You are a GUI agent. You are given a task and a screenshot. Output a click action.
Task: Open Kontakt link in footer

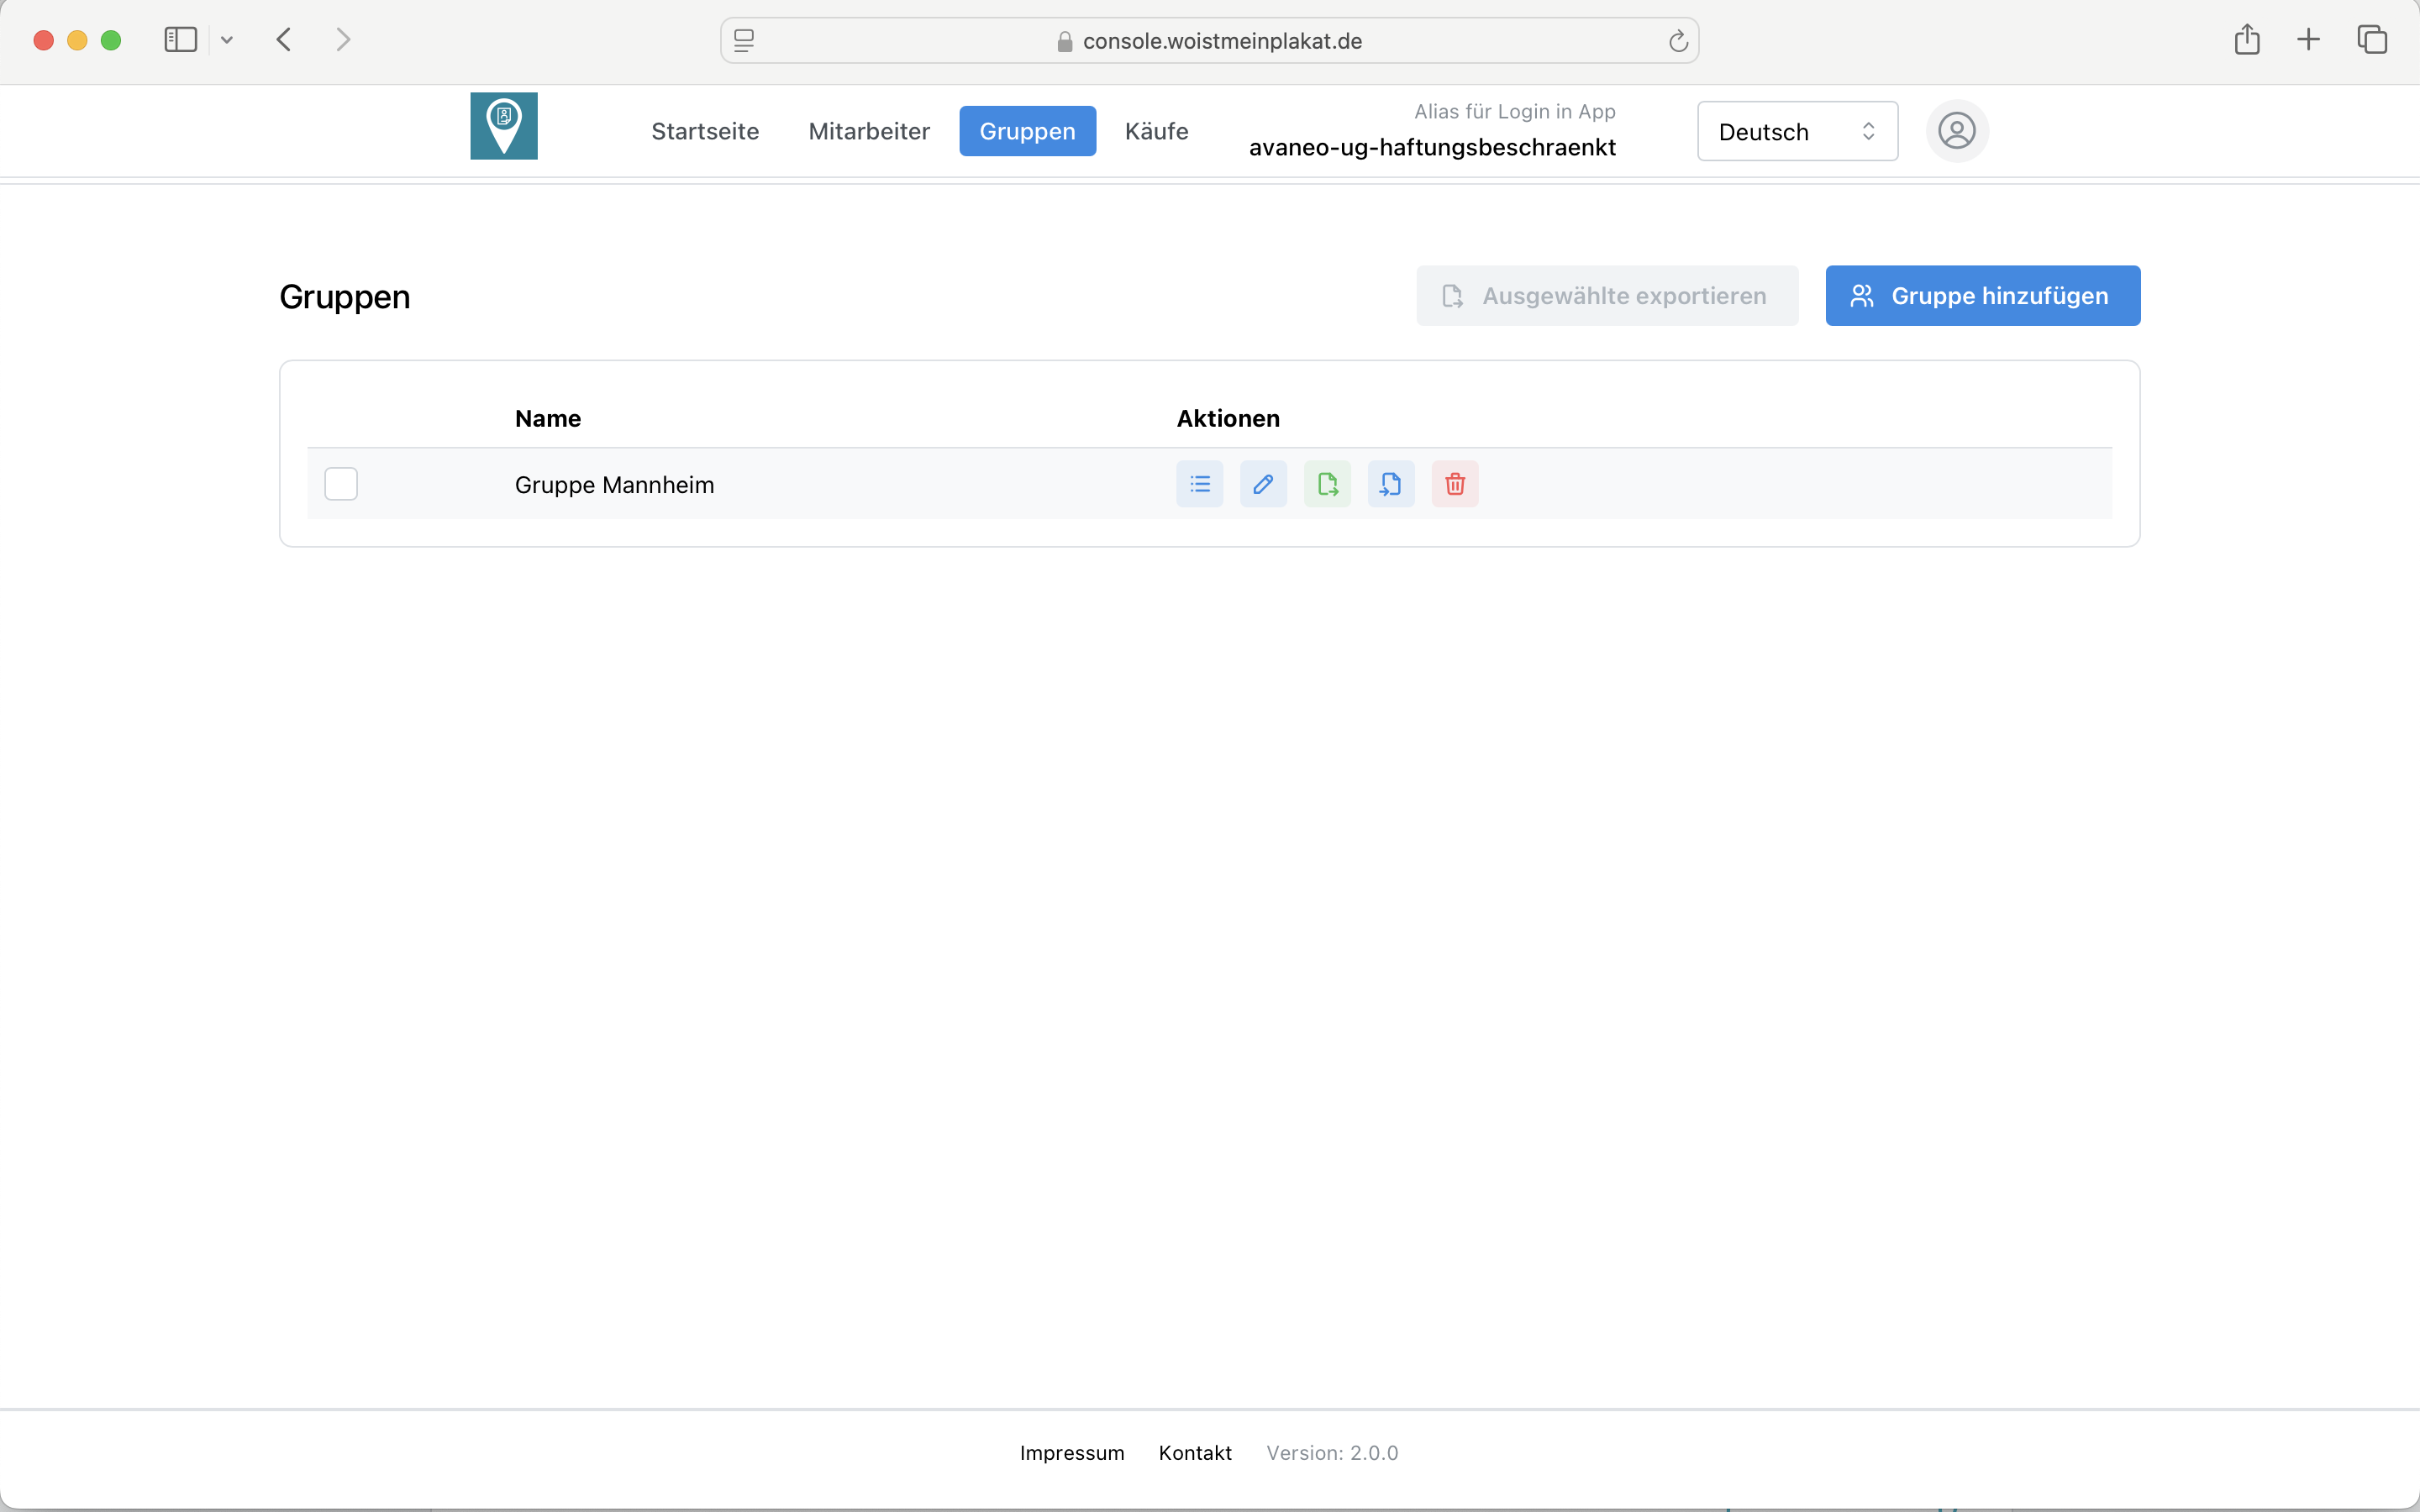(1195, 1453)
